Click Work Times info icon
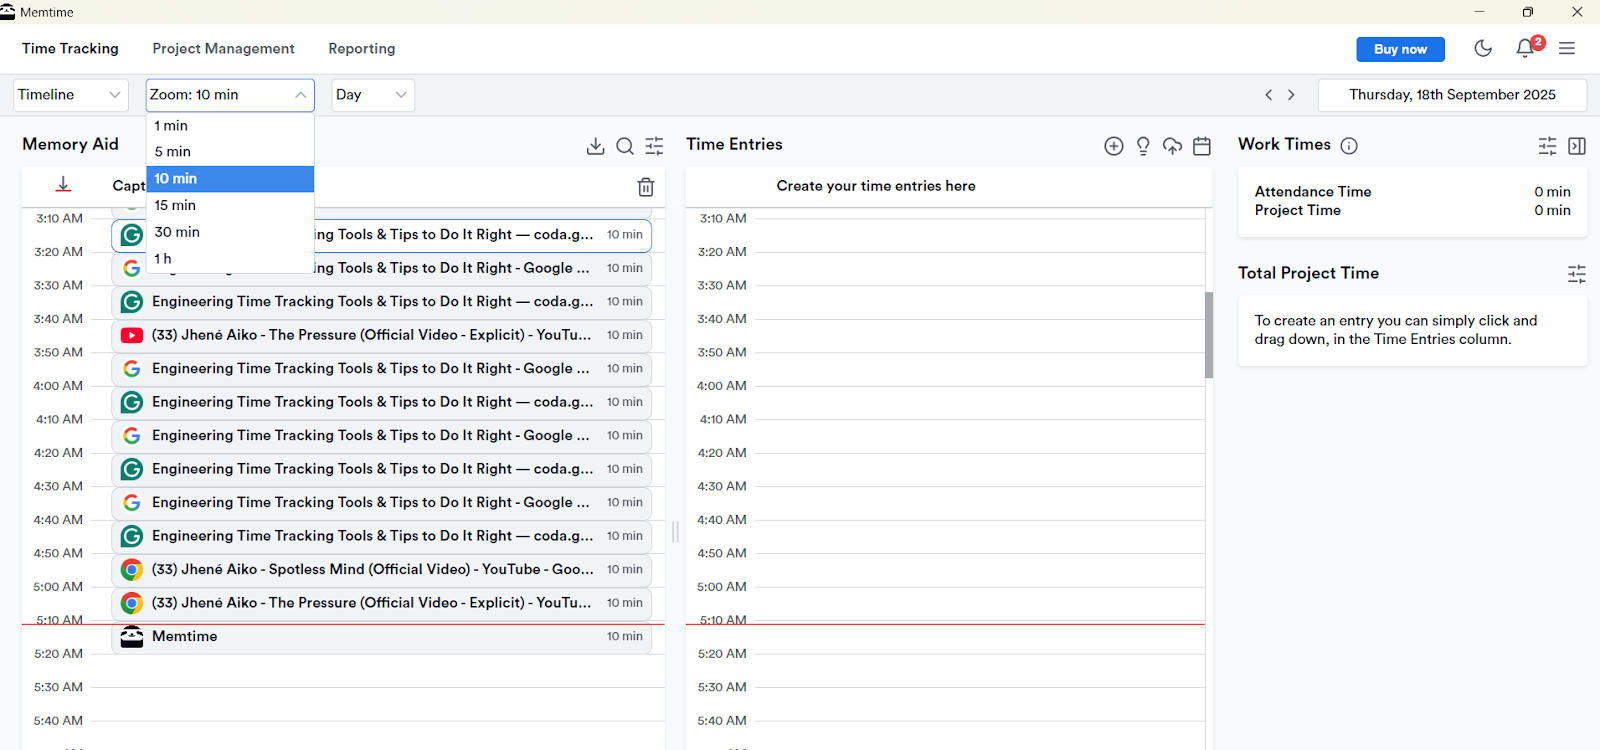The image size is (1600, 750). click(1349, 146)
